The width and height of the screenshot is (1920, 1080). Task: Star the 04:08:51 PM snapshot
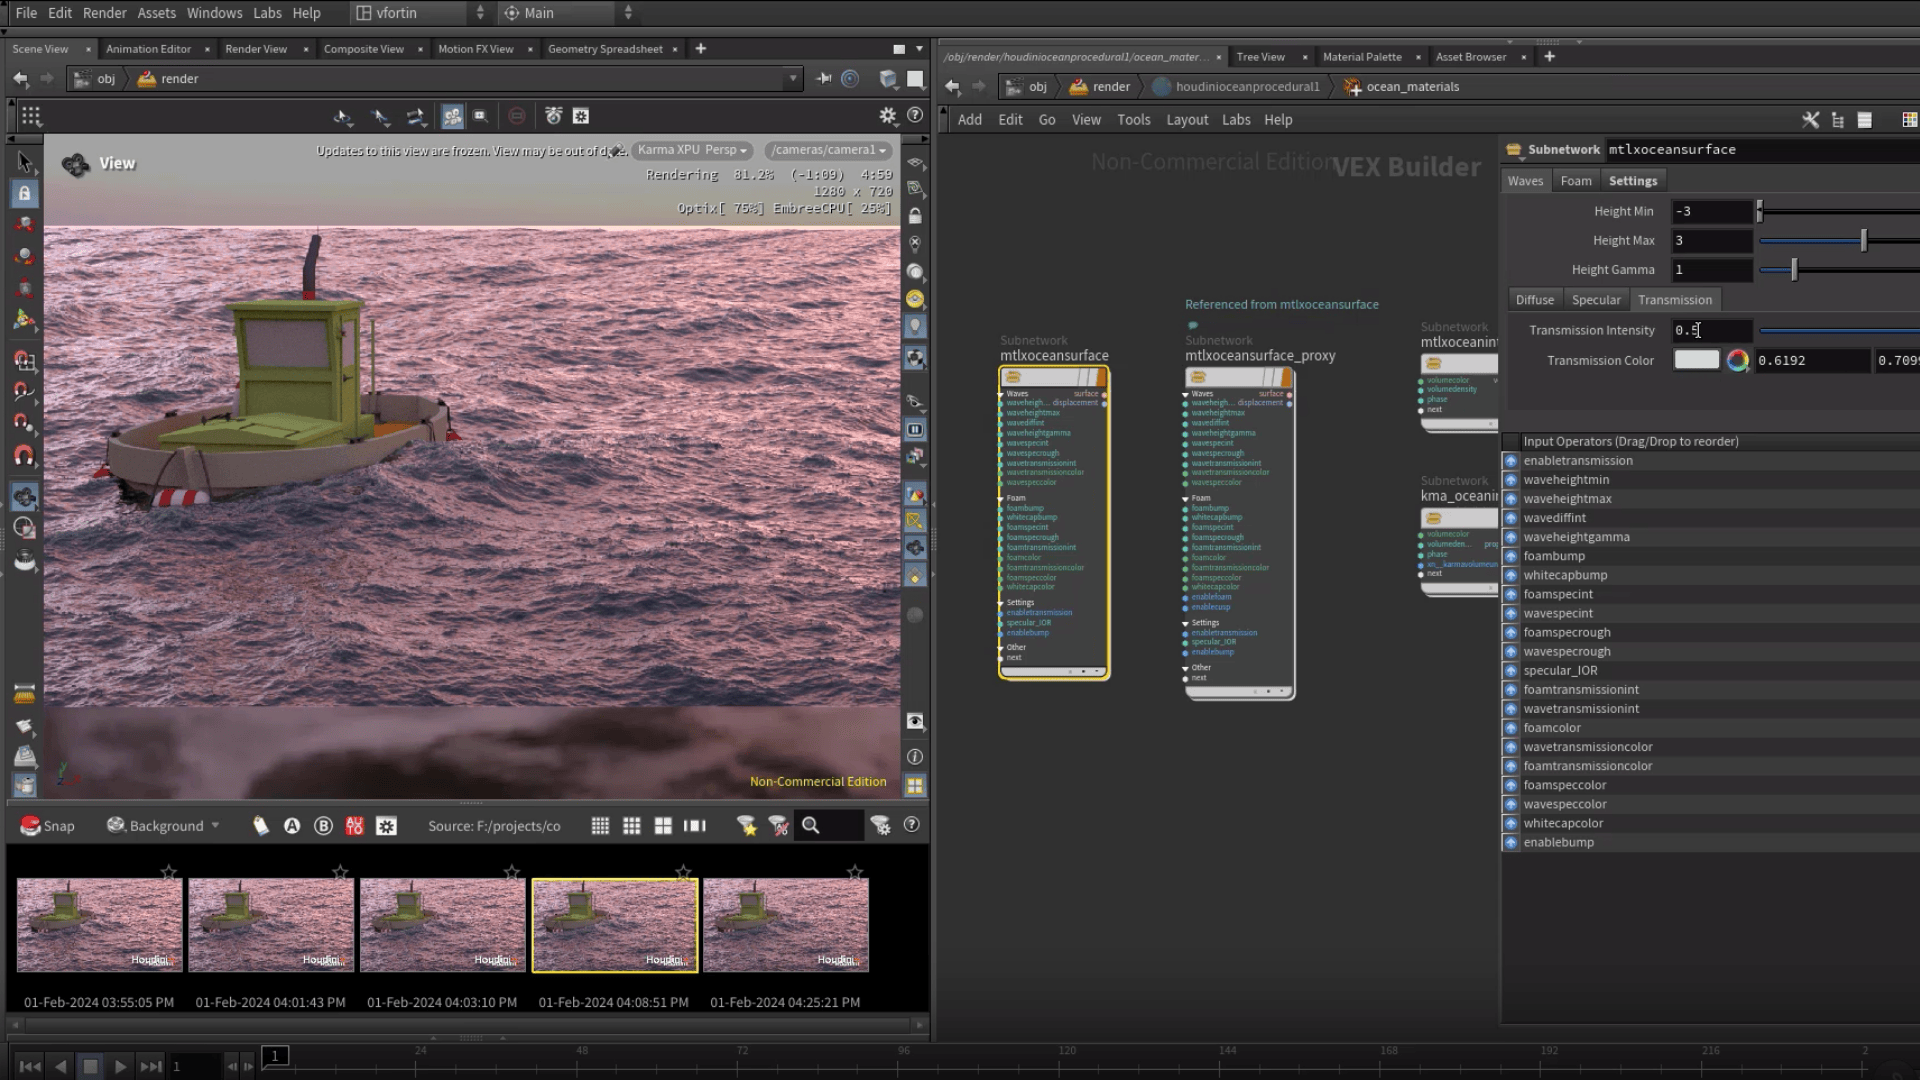[683, 872]
